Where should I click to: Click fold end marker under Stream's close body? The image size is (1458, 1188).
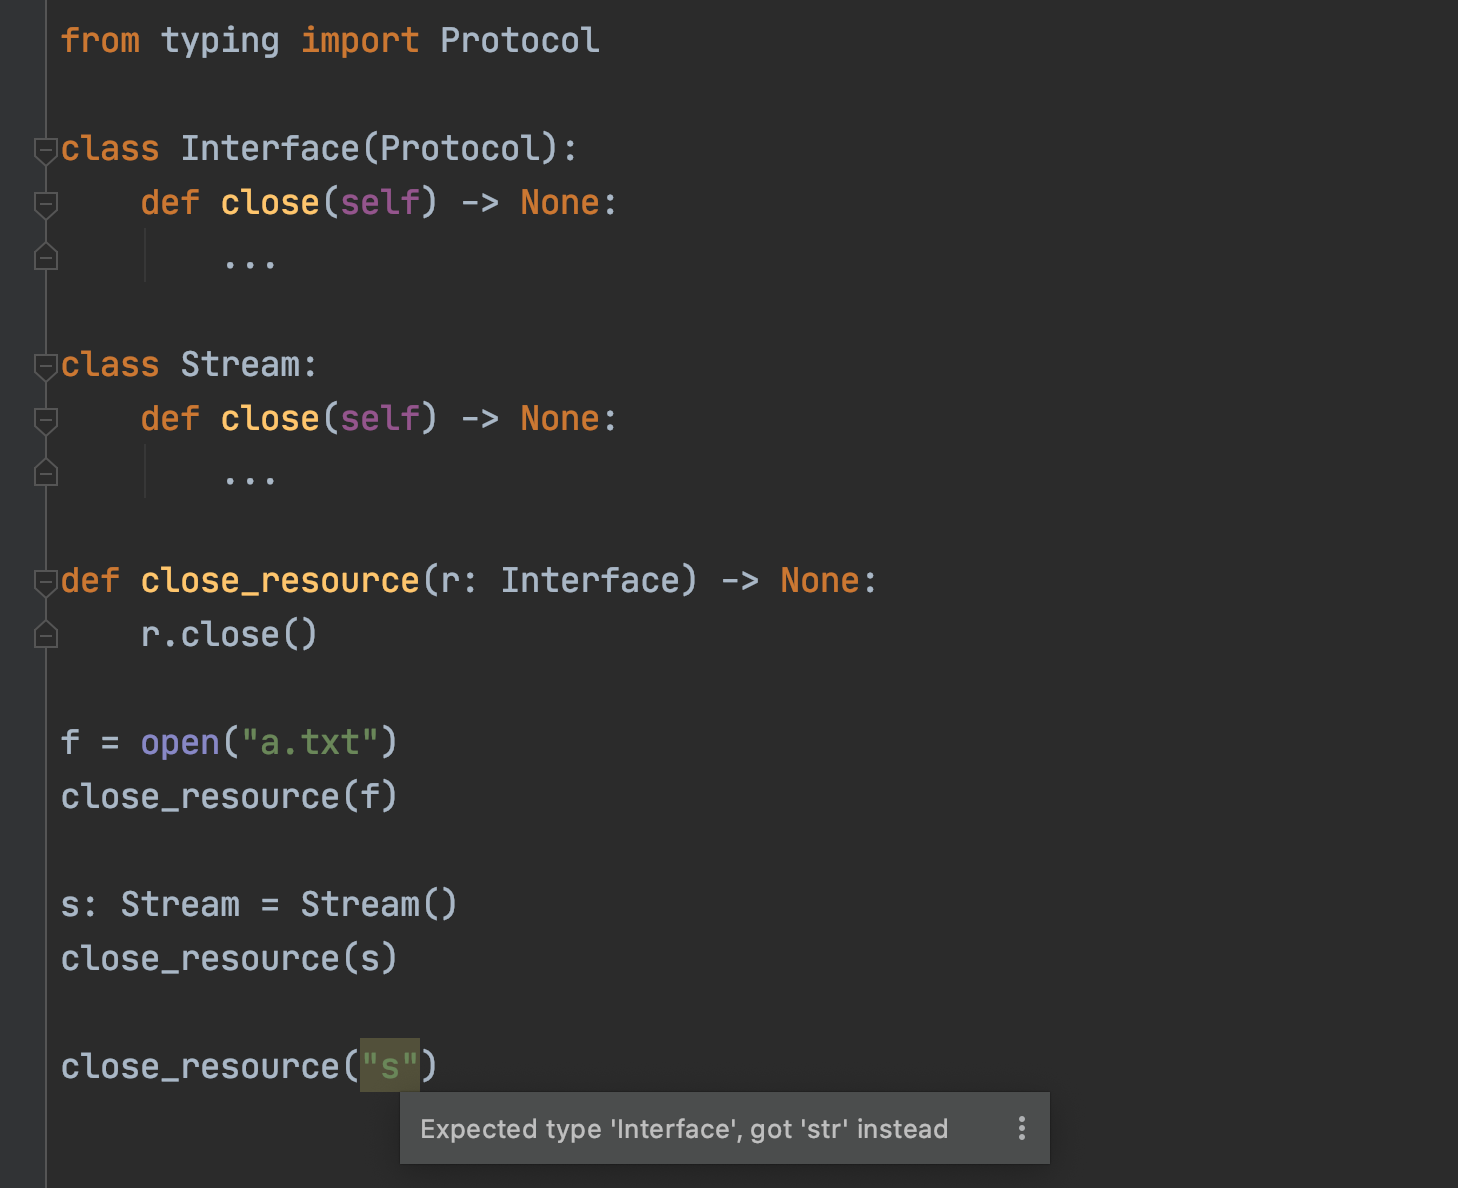[x=46, y=473]
